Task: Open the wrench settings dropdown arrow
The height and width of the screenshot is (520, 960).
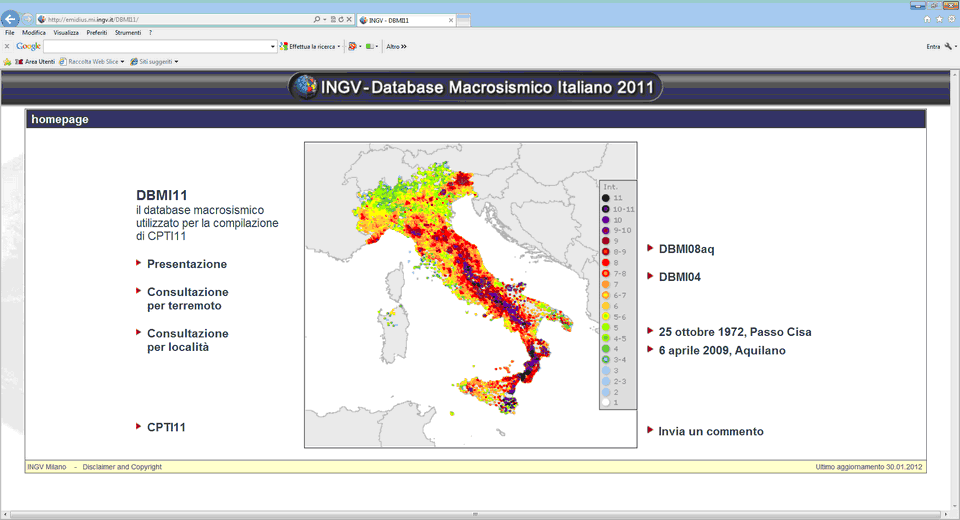Action: coord(956,47)
